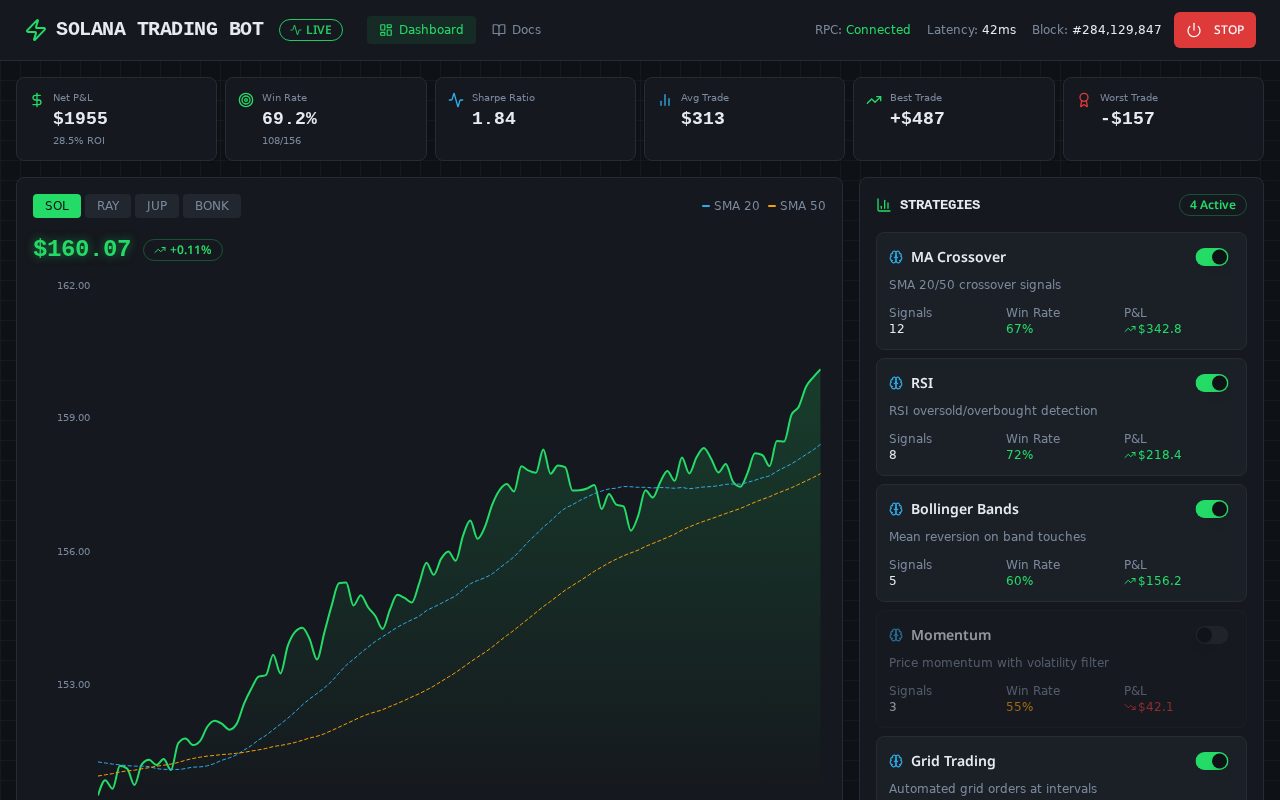The width and height of the screenshot is (1280, 800).
Task: Click the RSI P&L up-arrow icon
Action: click(1130, 455)
